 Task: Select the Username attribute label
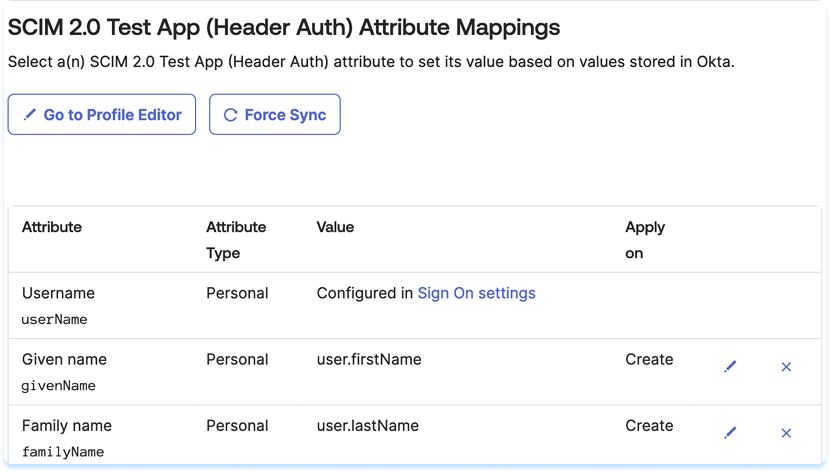point(58,293)
